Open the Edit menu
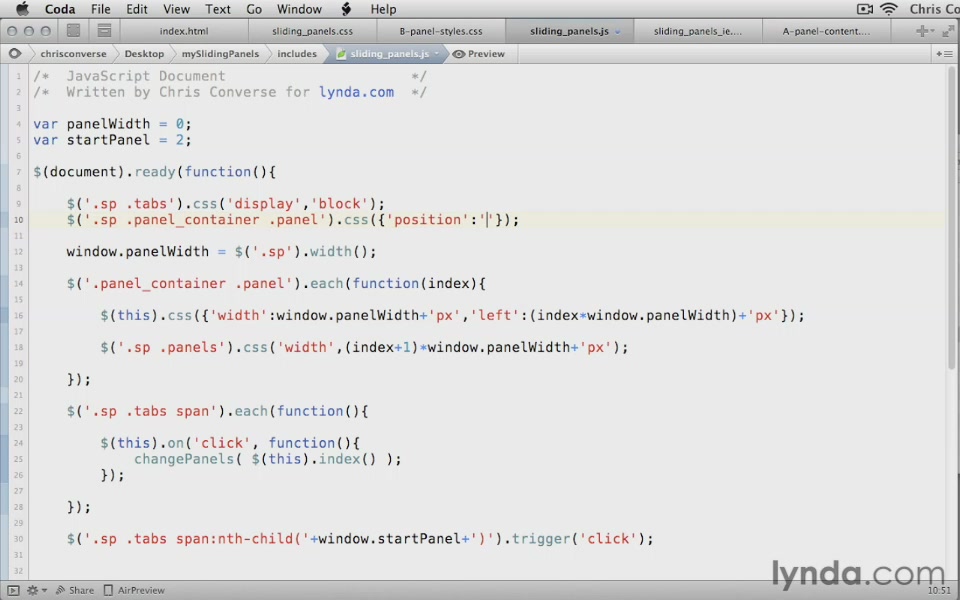Viewport: 960px width, 600px height. tap(137, 9)
